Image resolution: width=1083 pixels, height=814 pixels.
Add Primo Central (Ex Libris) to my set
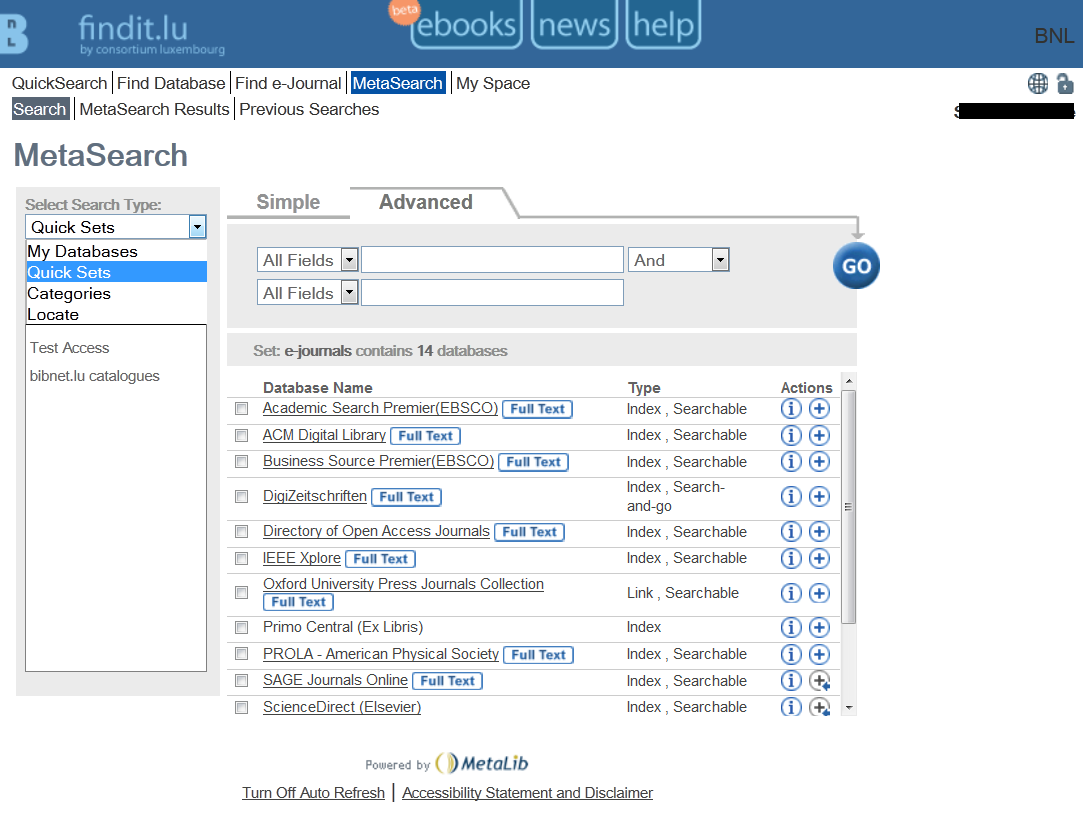(819, 627)
